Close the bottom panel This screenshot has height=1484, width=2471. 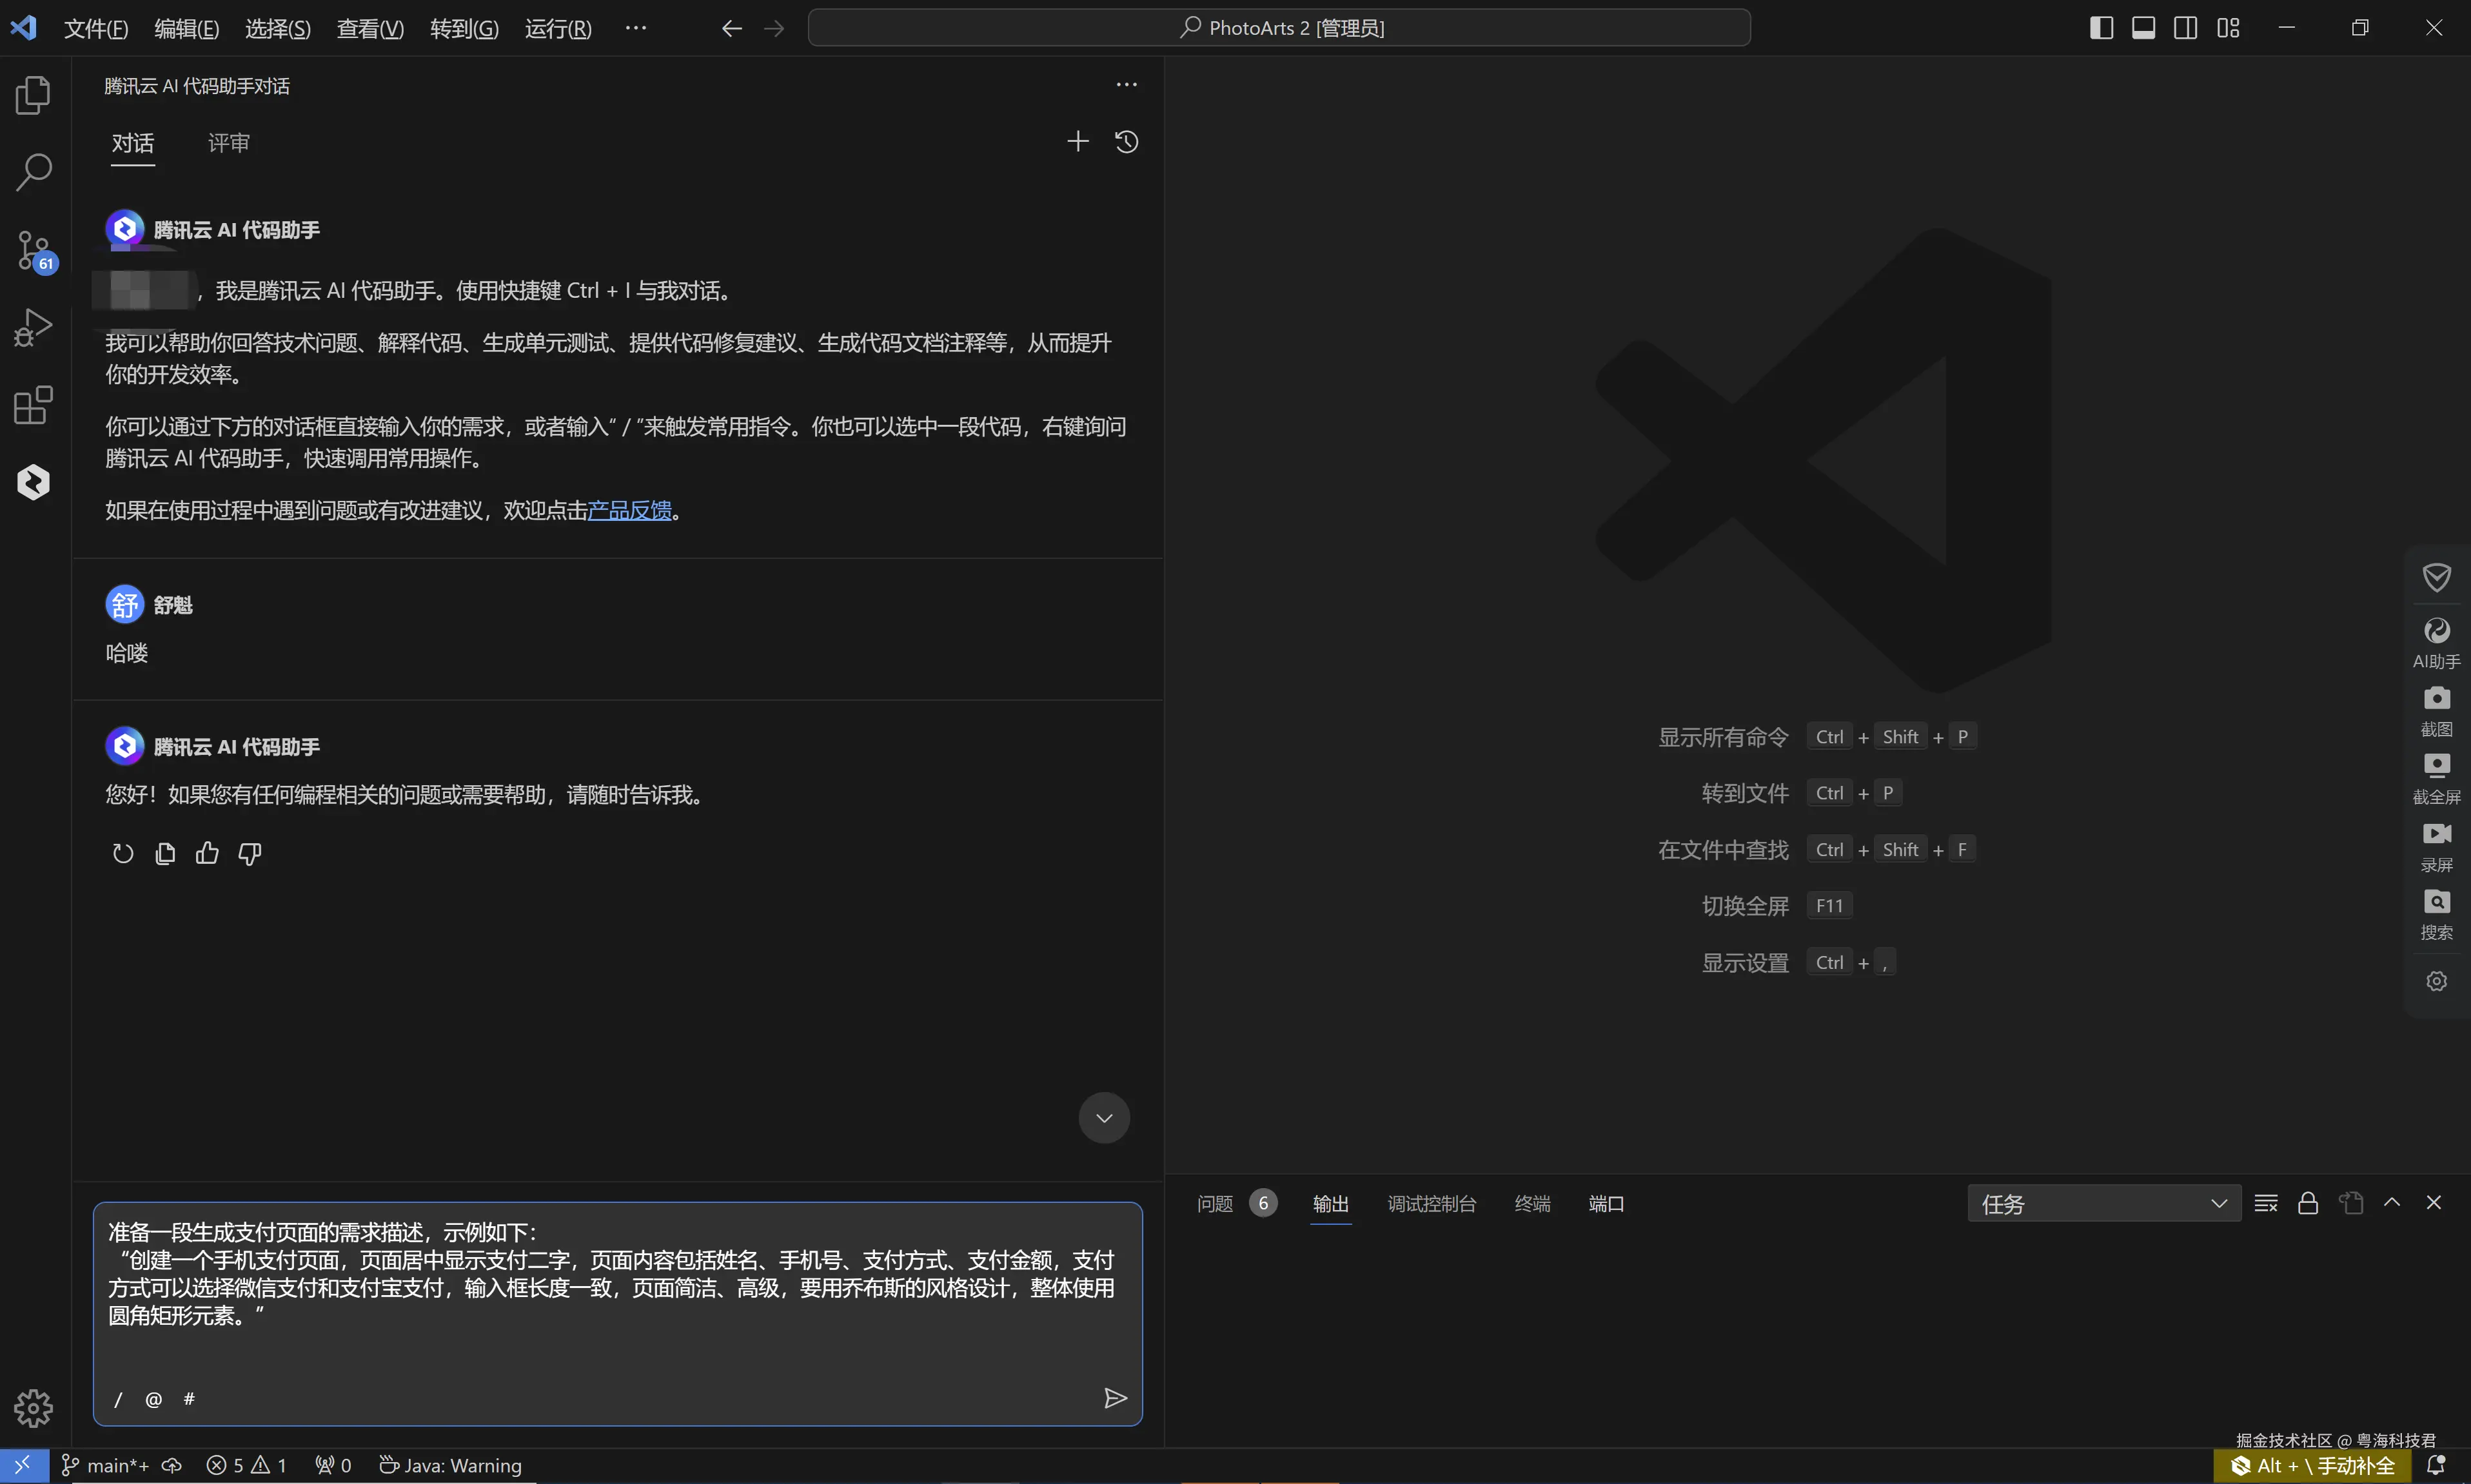pos(2434,1203)
